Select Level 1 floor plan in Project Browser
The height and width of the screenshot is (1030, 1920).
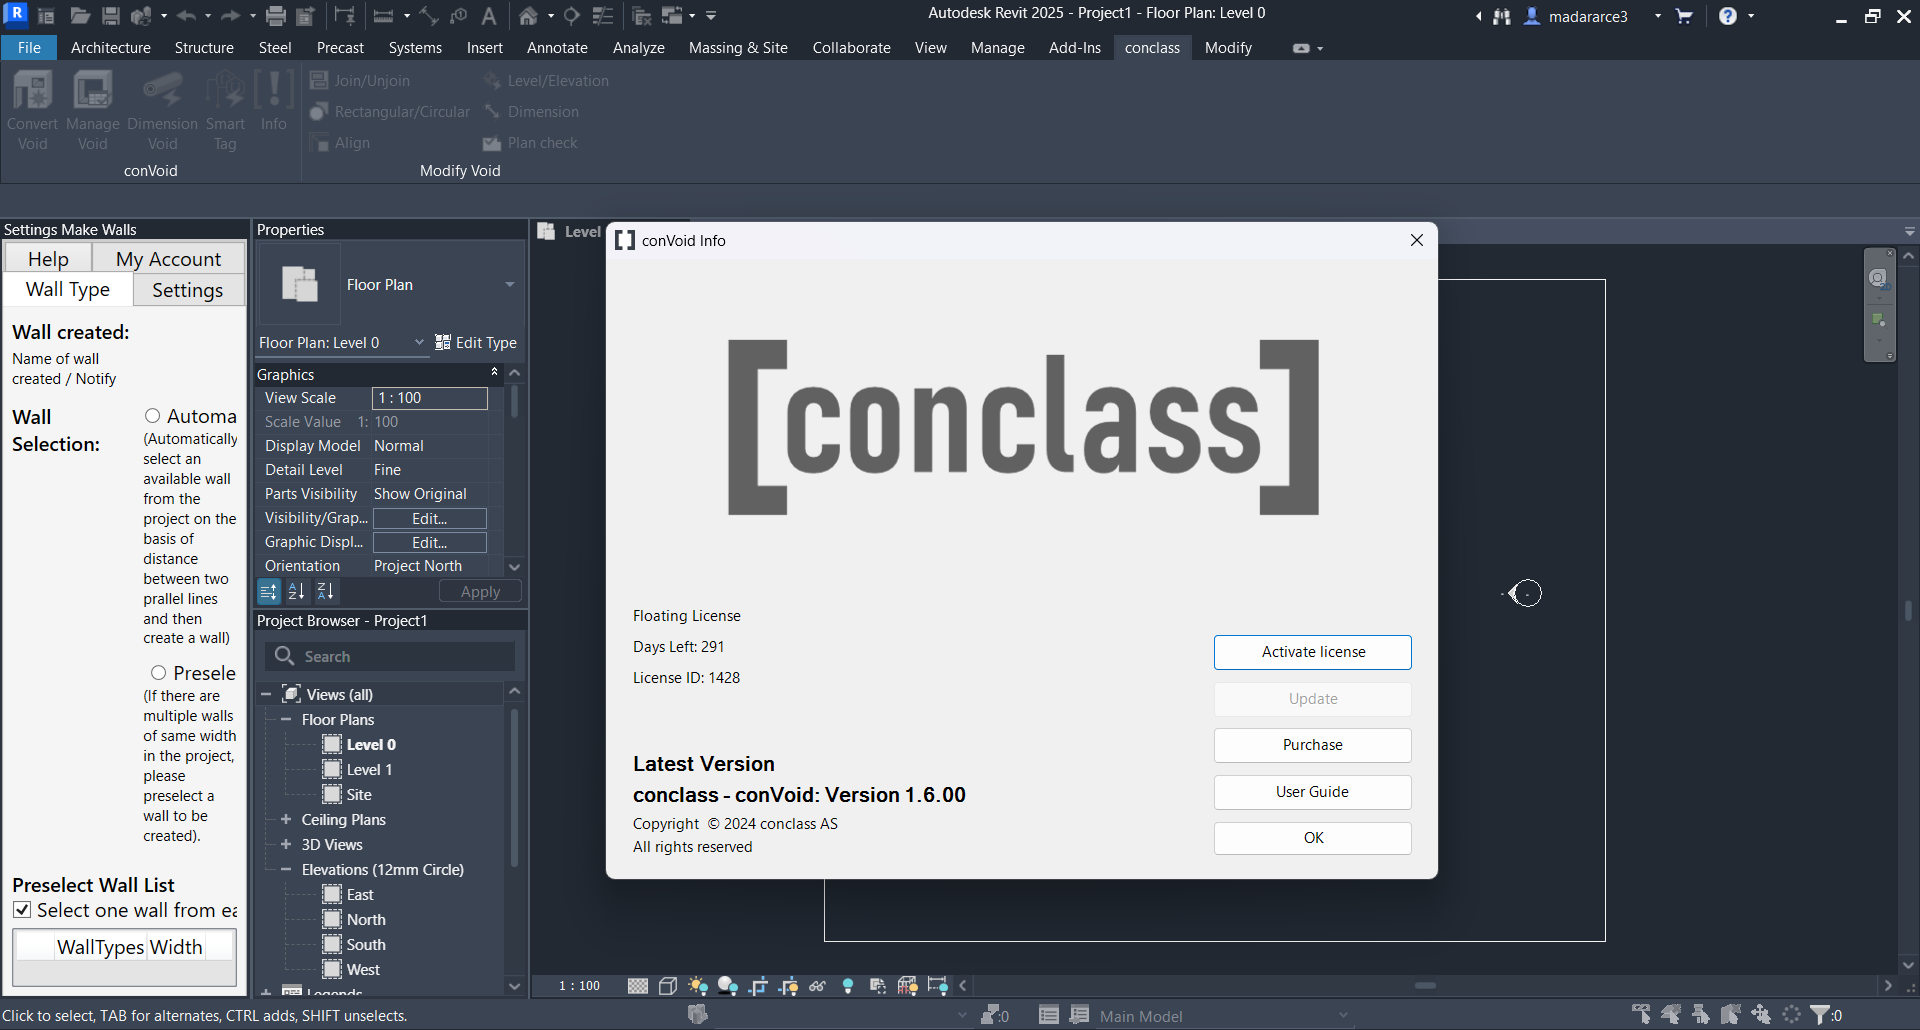click(369, 770)
